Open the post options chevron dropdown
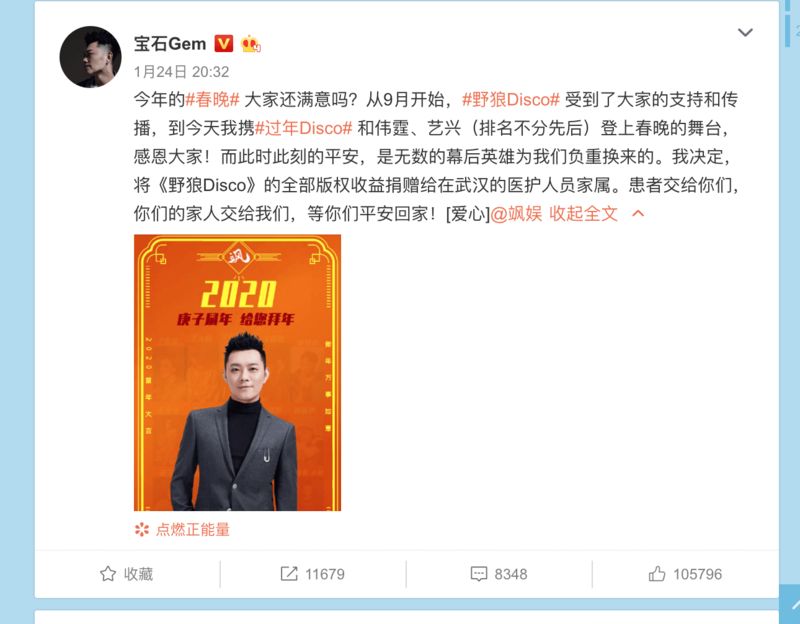This screenshot has height=624, width=800. point(745,33)
